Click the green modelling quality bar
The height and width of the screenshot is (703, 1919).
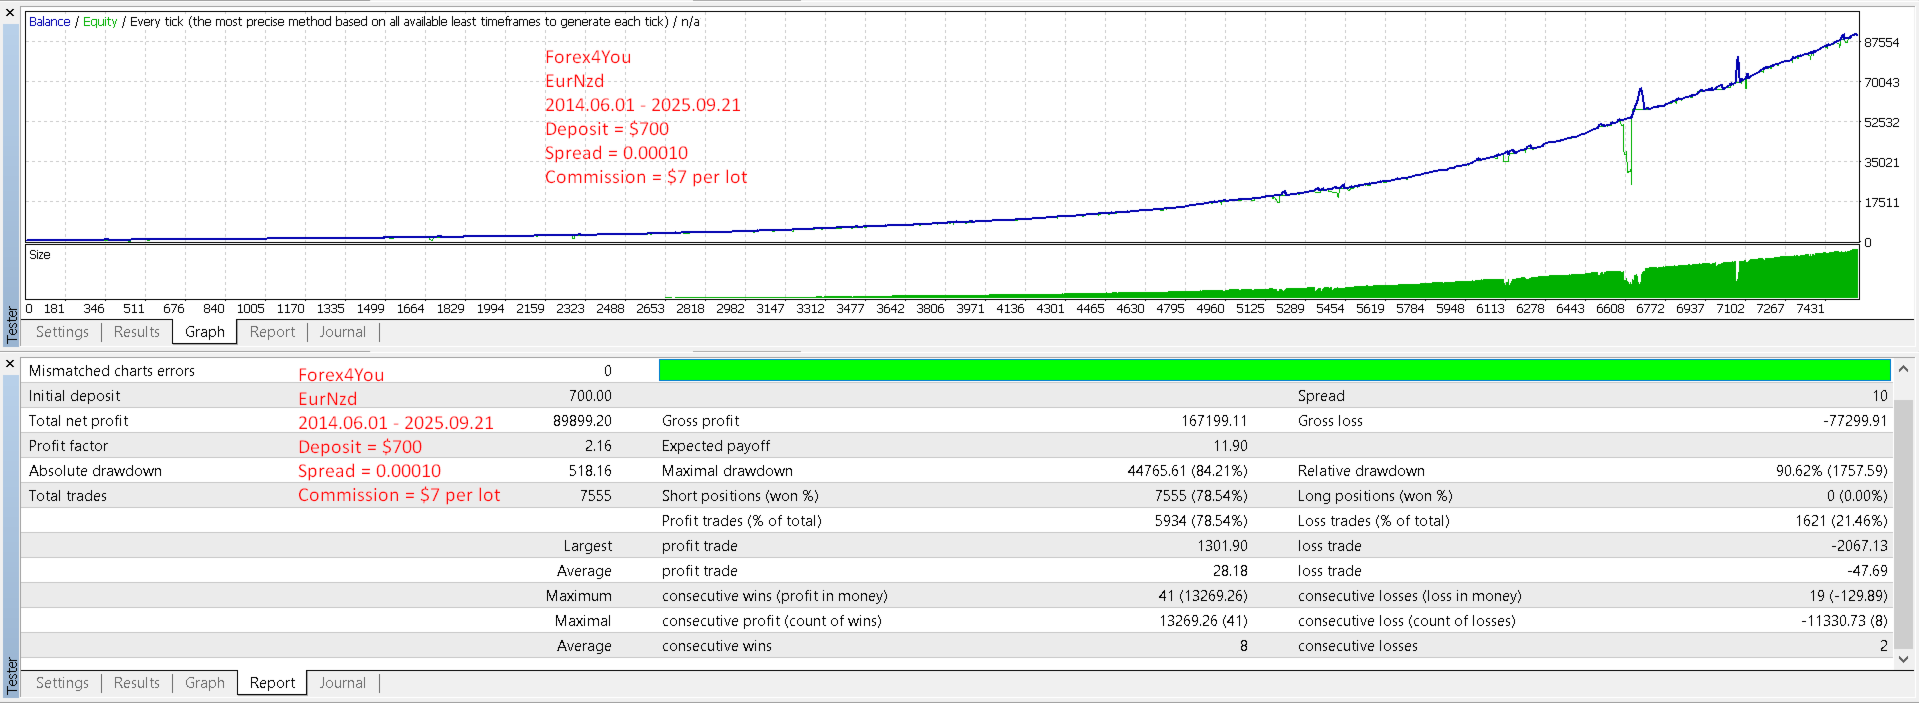pyautogui.click(x=1274, y=370)
